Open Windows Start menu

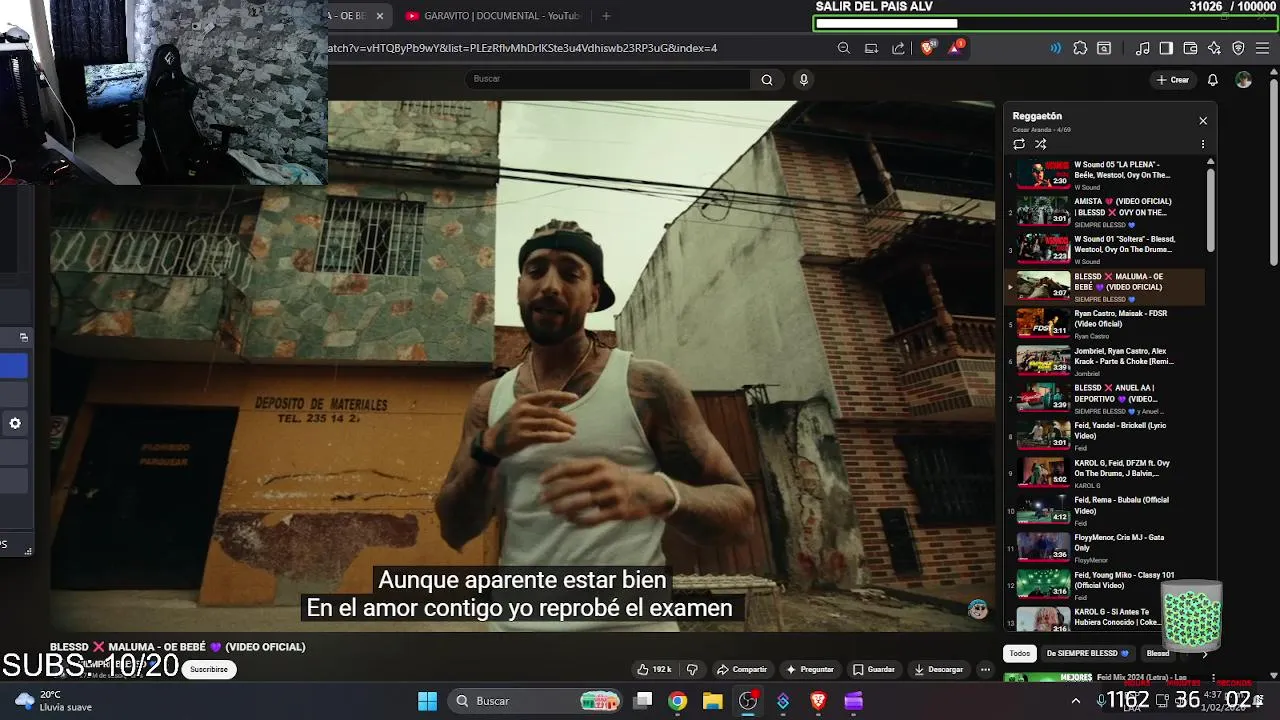click(x=427, y=701)
